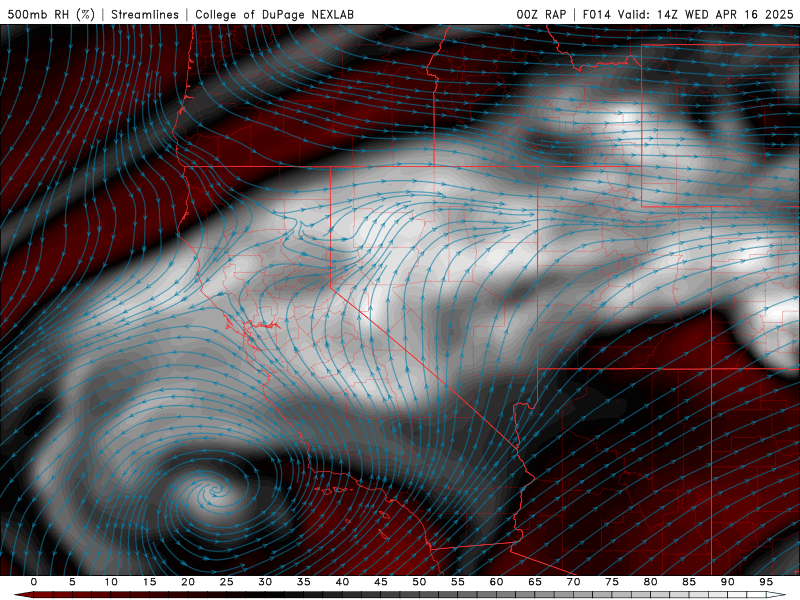Click the colorbar label "0"
The width and height of the screenshot is (800, 600).
[x=34, y=582]
